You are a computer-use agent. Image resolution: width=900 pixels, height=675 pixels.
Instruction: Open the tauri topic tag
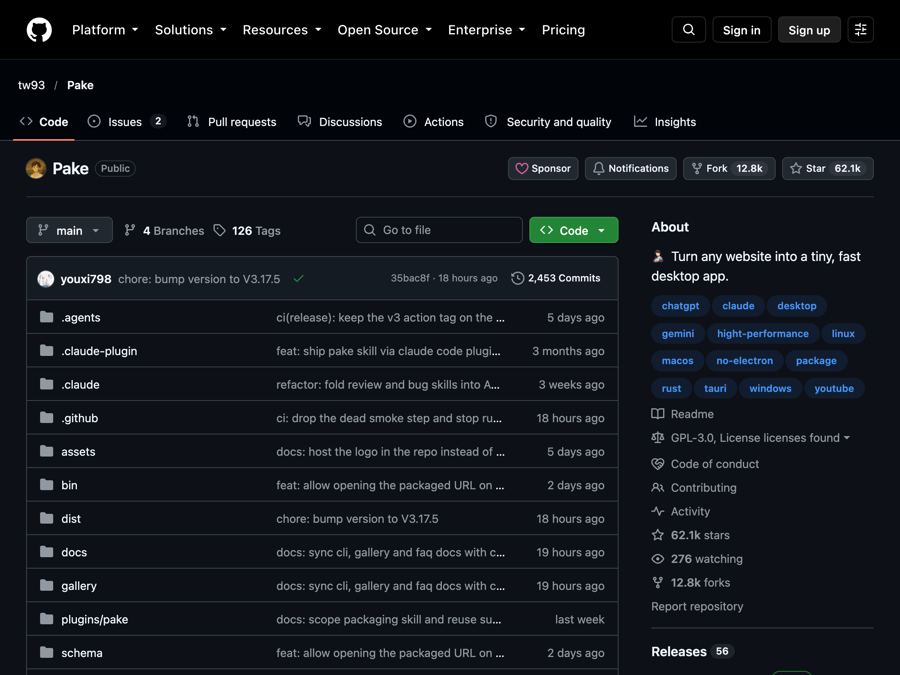click(715, 388)
